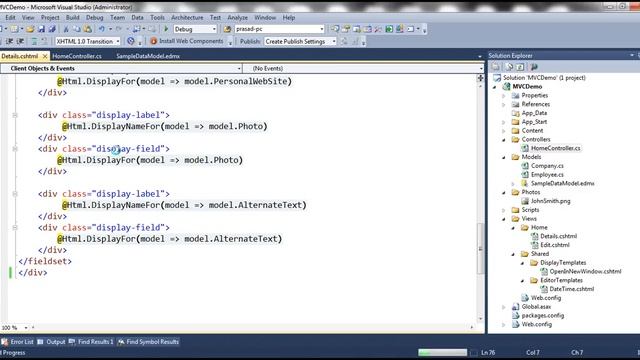
Task: Click the Increase Indent toolbar icon
Action: click(20, 41)
